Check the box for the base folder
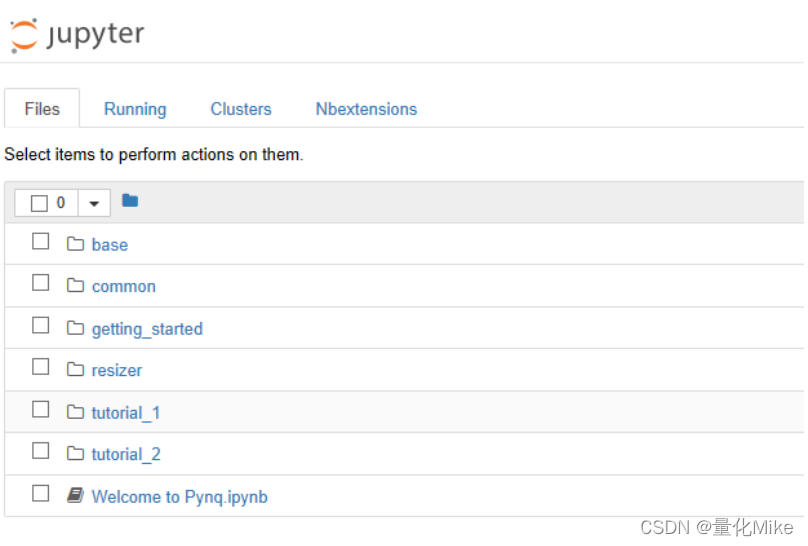808x546 pixels. [x=41, y=242]
